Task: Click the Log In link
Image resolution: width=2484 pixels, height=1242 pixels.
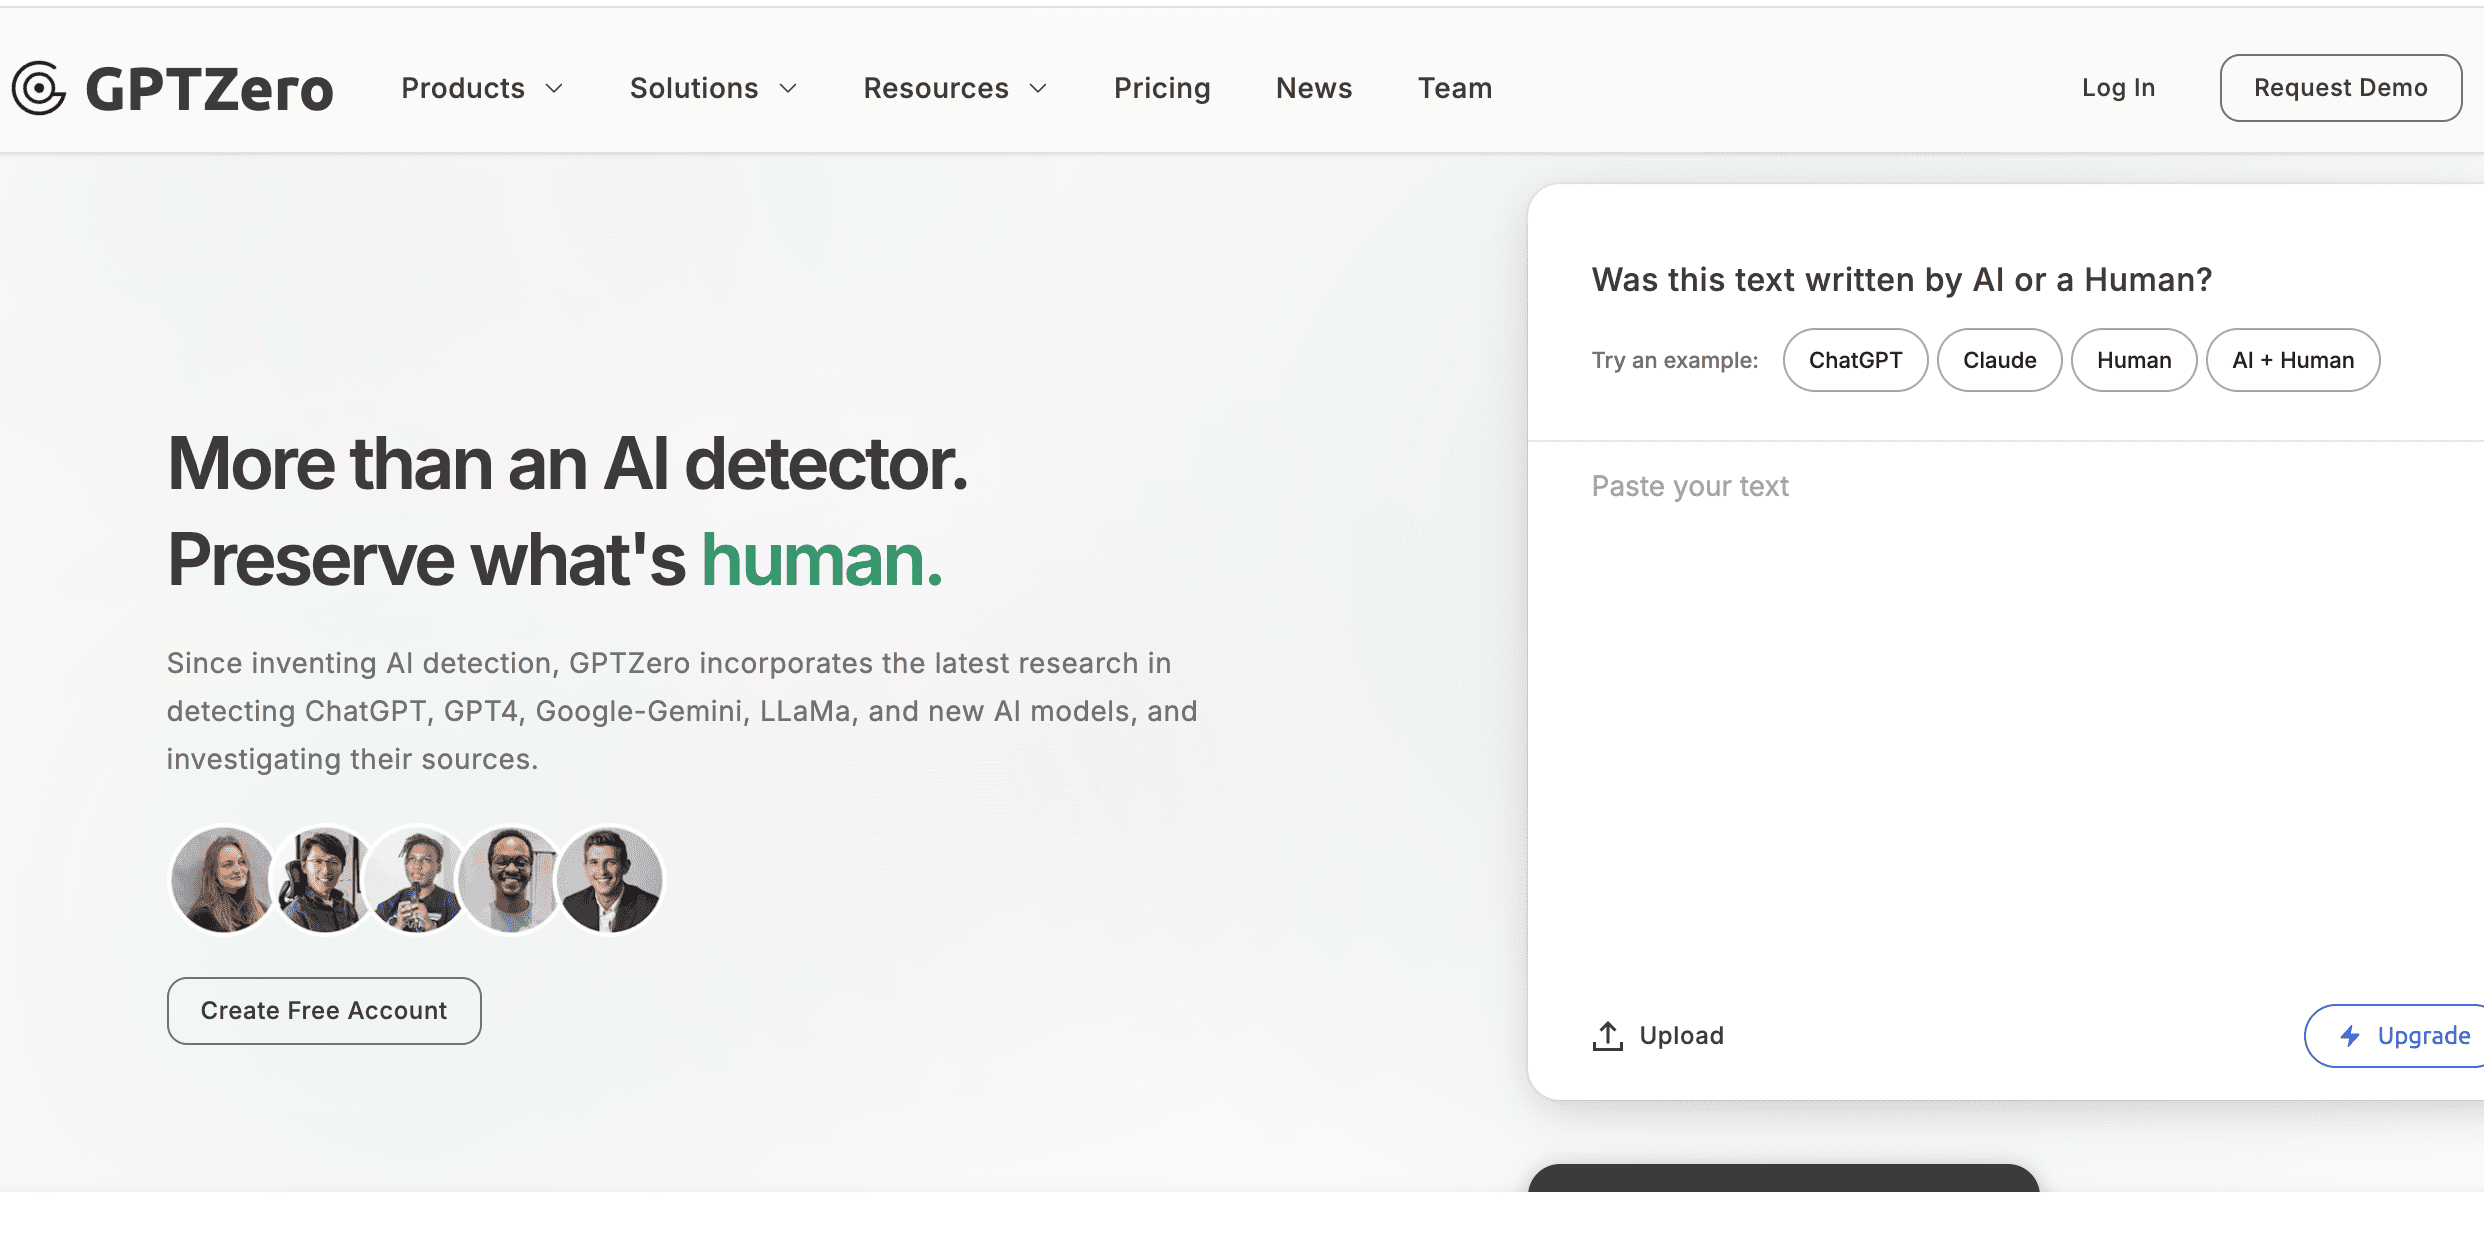Action: tap(2118, 88)
